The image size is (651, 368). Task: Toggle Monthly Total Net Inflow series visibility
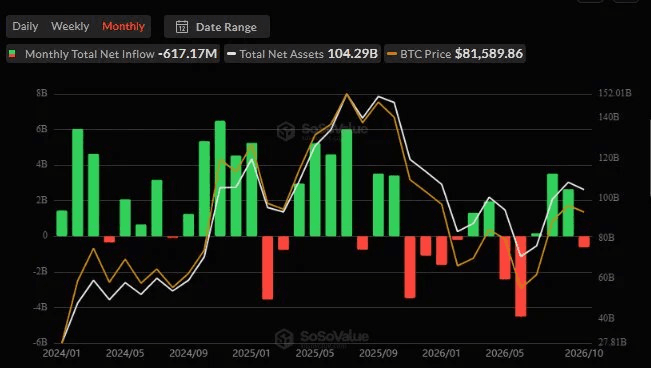click(x=113, y=54)
